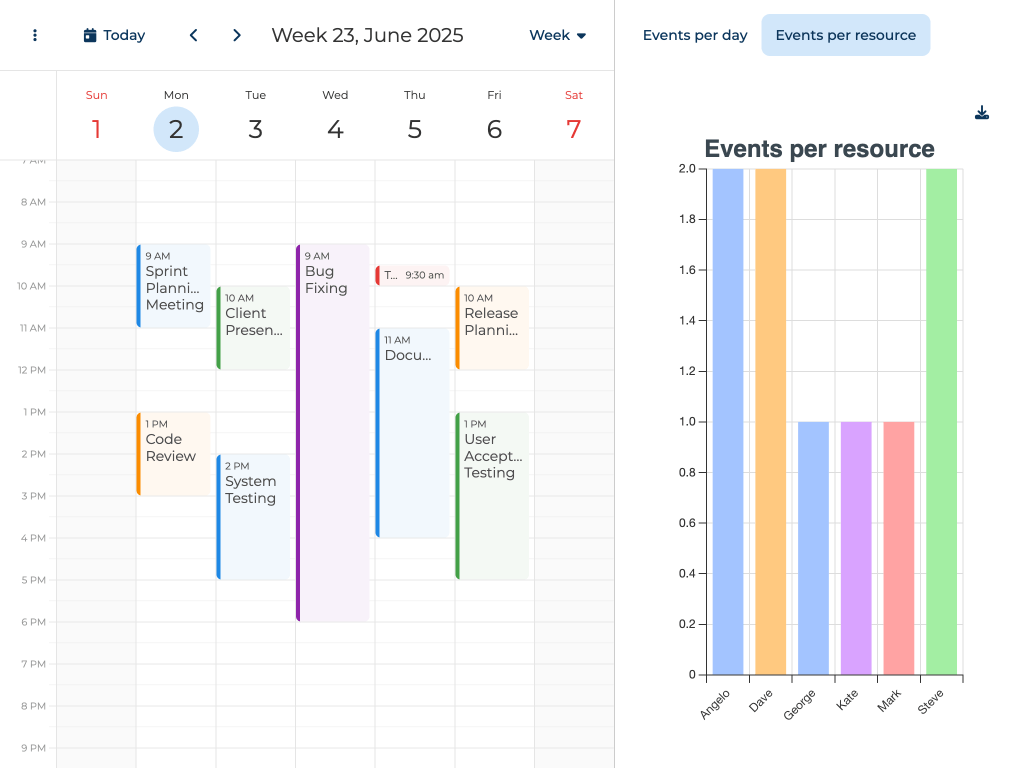Screen dimensions: 1024x768
Task: Open the Bug Fixing event on Wednesday
Action: 333,432
